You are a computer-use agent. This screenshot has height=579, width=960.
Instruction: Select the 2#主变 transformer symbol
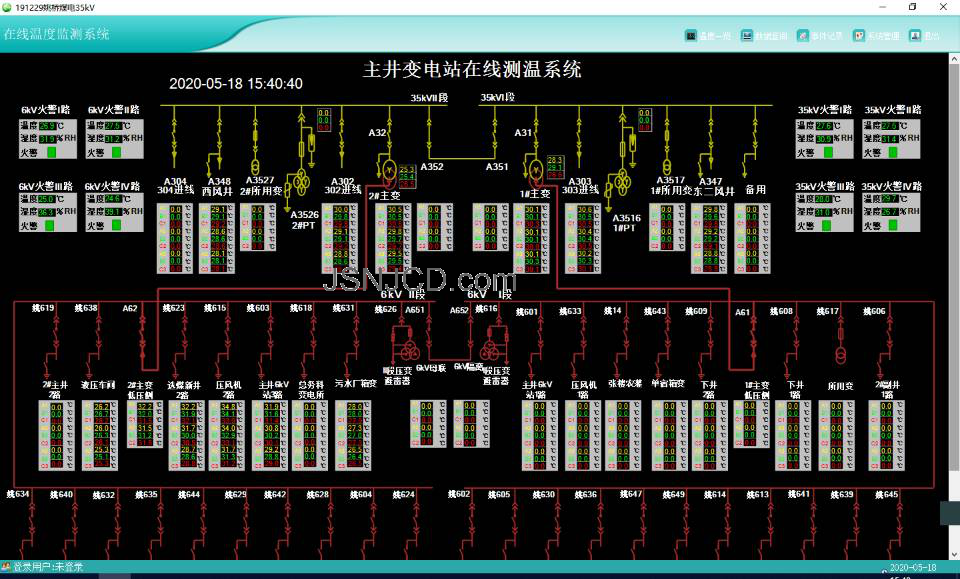point(388,173)
